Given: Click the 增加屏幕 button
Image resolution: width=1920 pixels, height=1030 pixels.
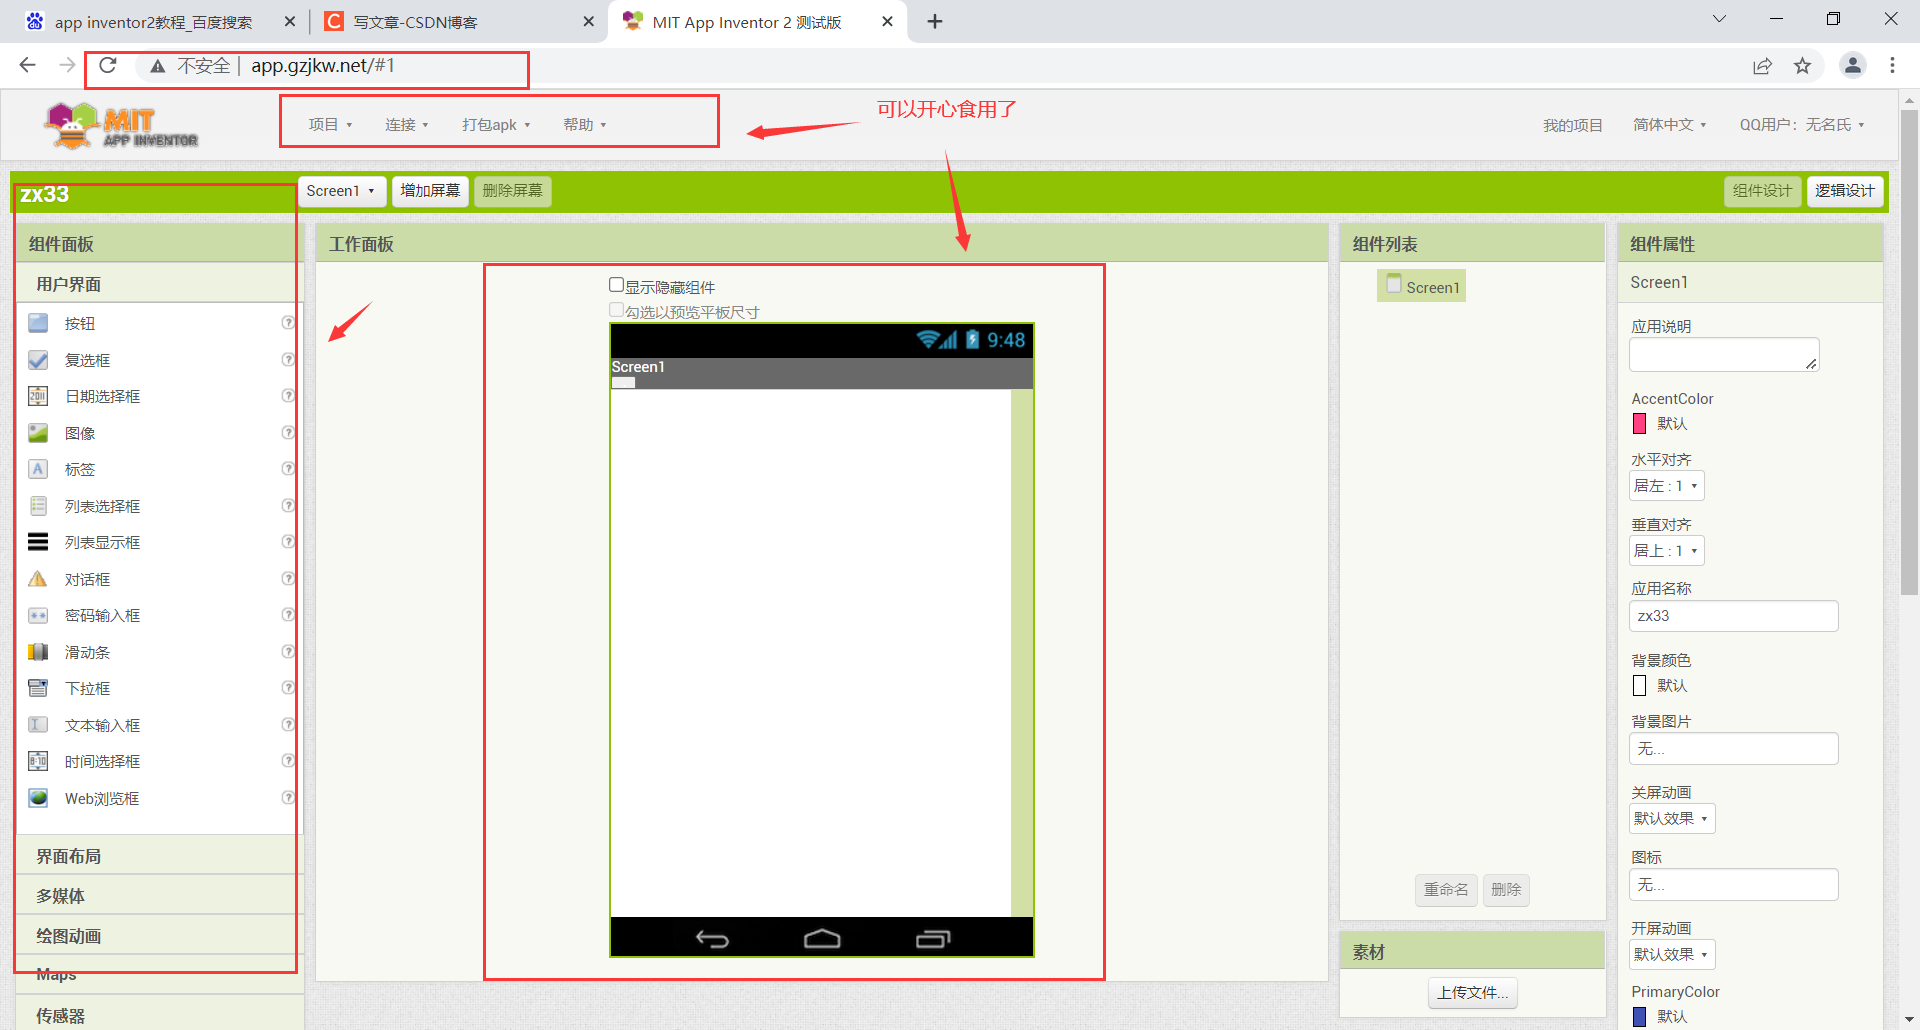Looking at the screenshot, I should click(430, 191).
